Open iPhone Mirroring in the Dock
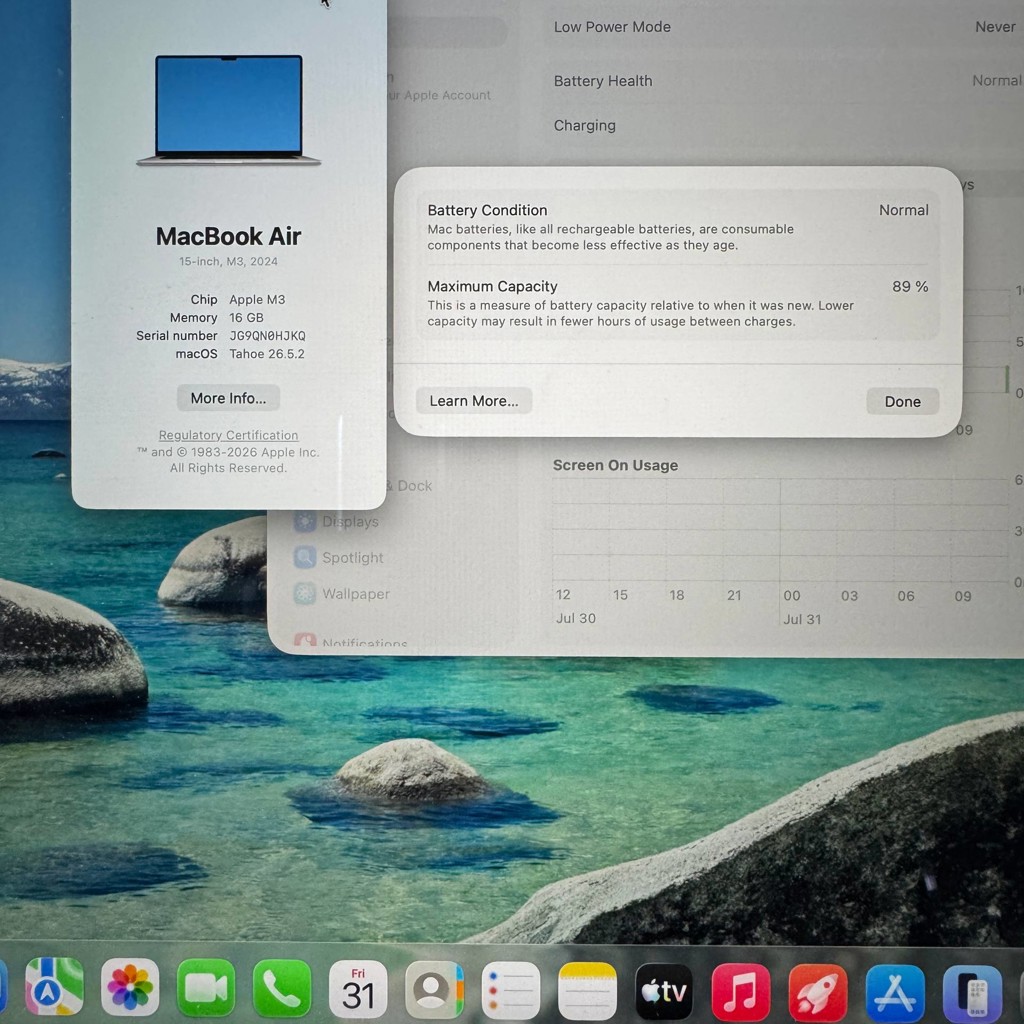The width and height of the screenshot is (1024, 1024). (972, 995)
